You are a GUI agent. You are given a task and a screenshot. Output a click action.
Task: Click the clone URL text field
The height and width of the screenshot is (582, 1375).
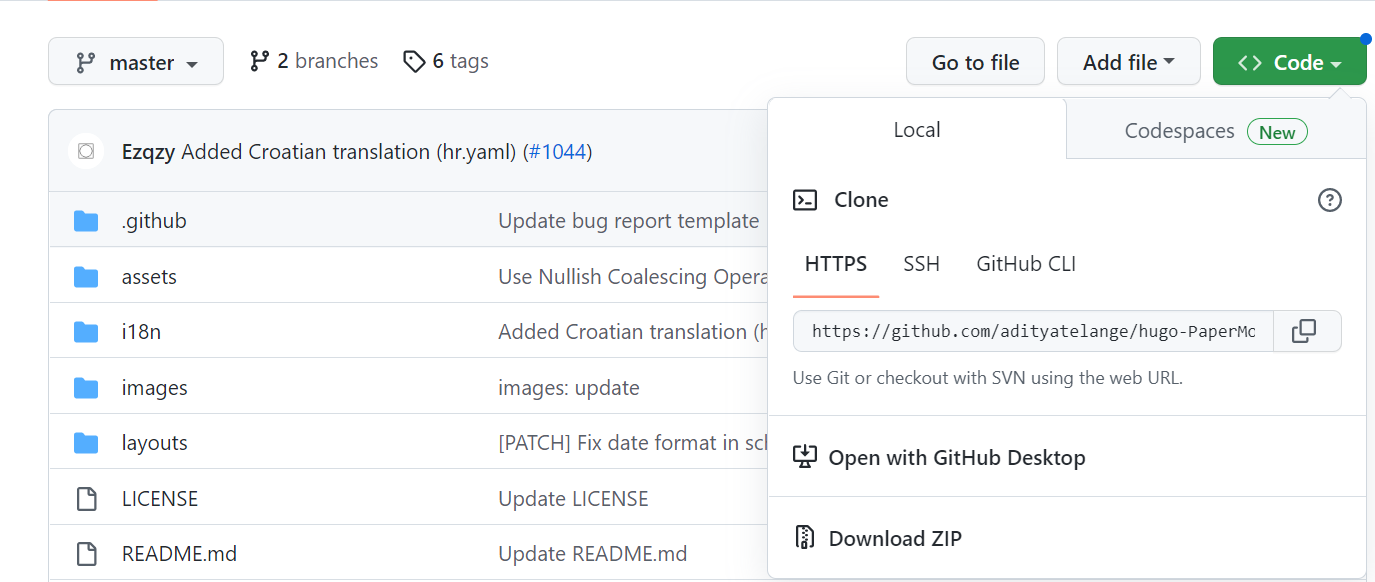coord(1033,331)
